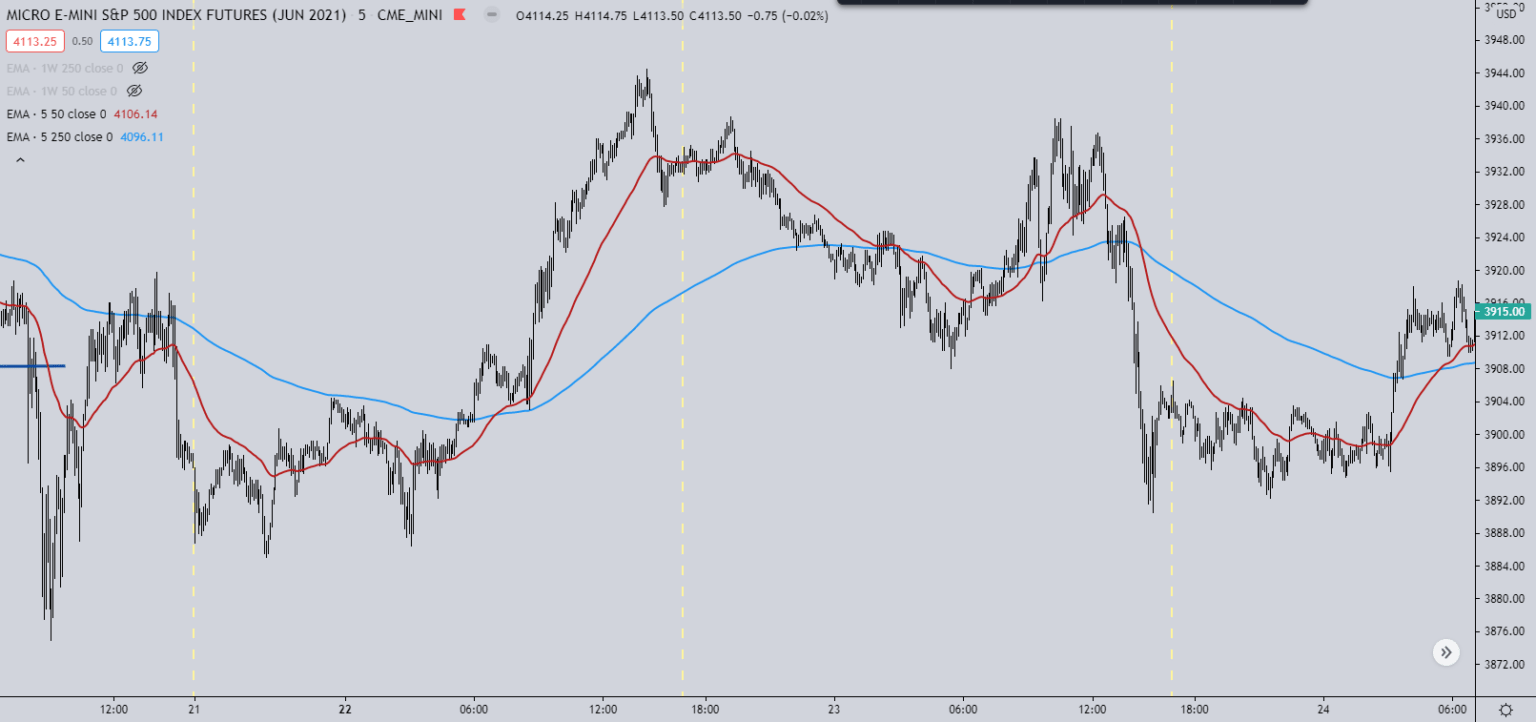Open chart settings gear icon
The height and width of the screenshot is (722, 1536).
[x=1506, y=709]
